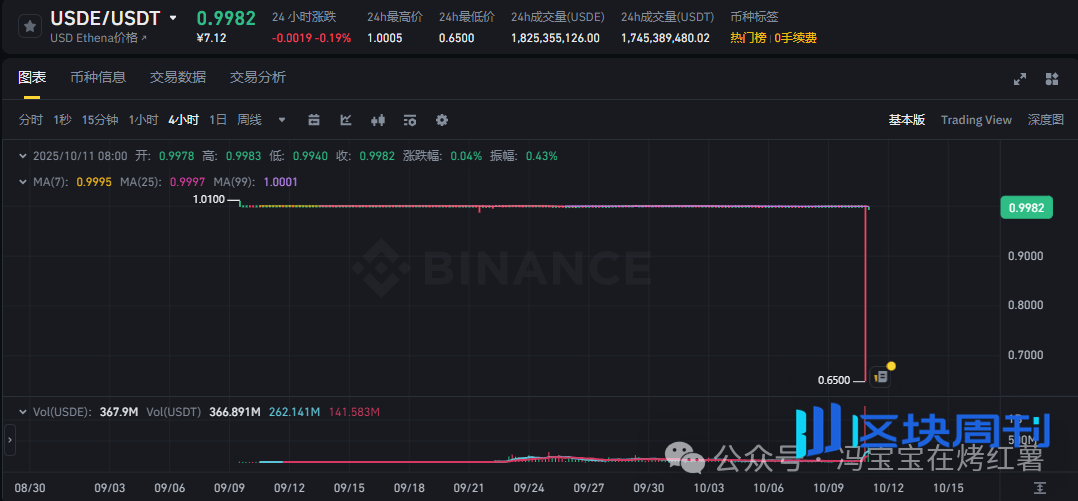The width and height of the screenshot is (1078, 501).
Task: Open the technical indicators chart icon
Action: pyautogui.click(x=346, y=120)
